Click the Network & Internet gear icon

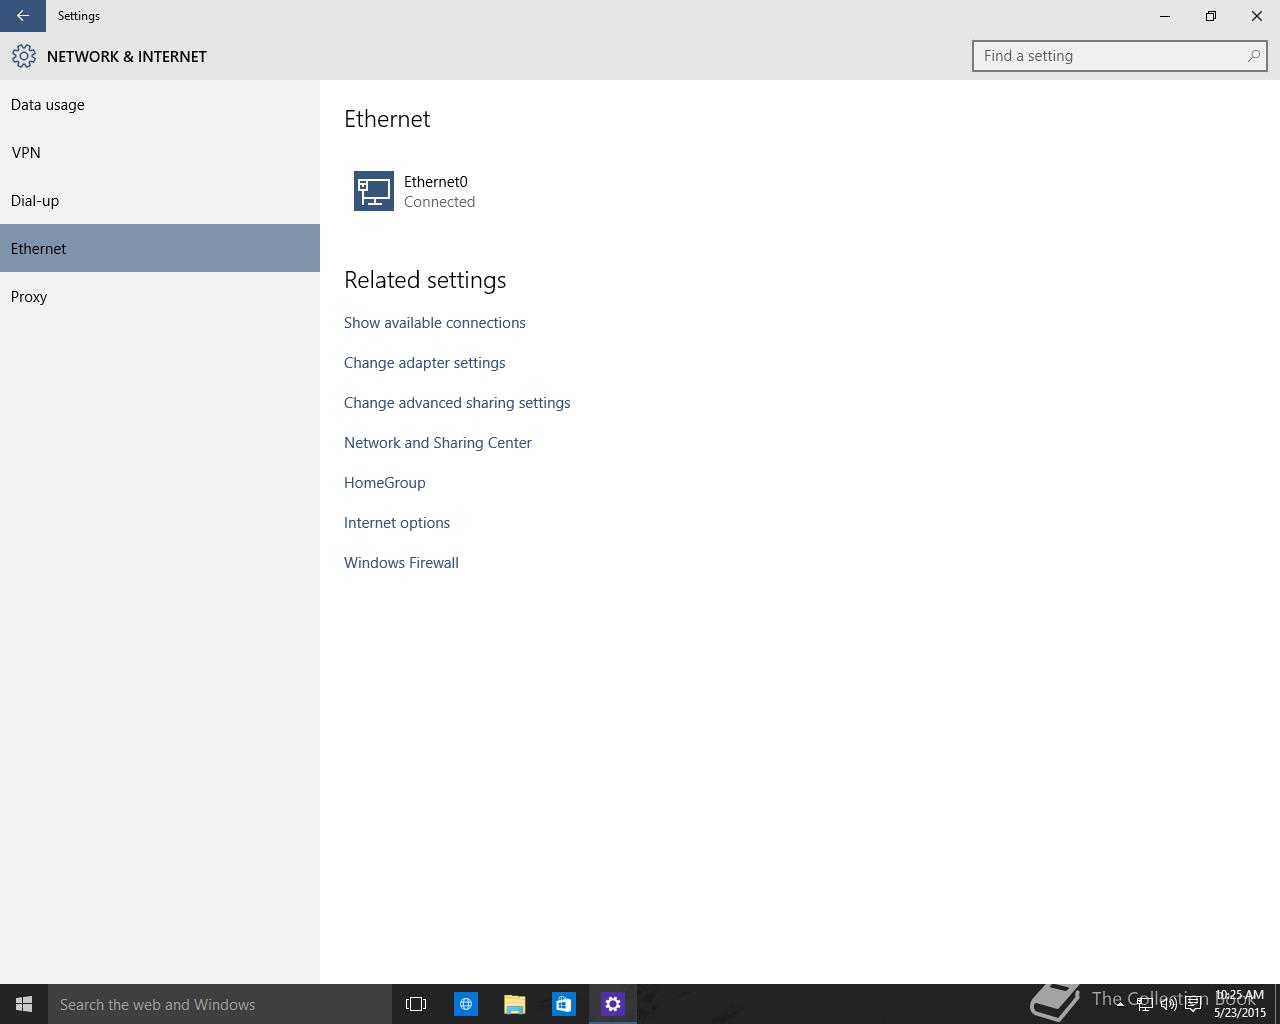point(24,56)
